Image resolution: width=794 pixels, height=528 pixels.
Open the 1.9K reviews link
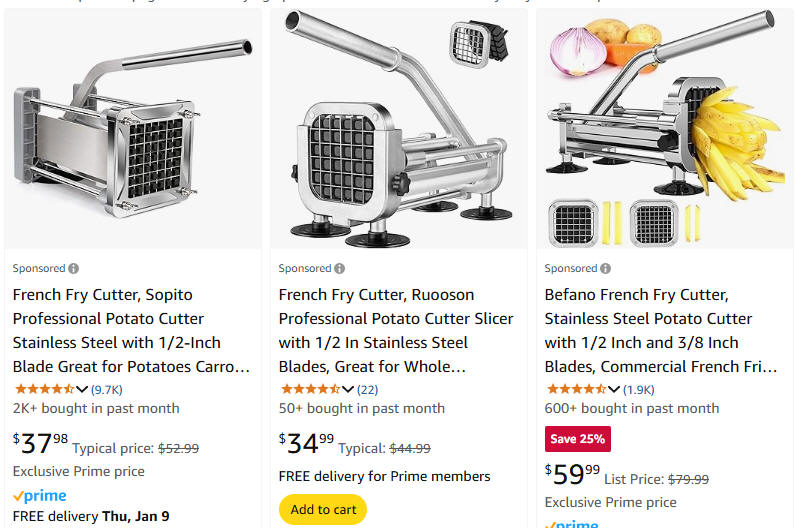[639, 390]
